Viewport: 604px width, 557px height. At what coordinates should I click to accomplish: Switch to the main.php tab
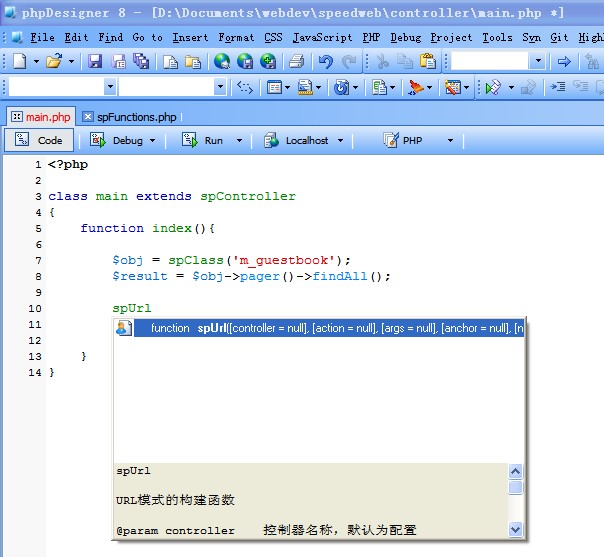pos(48,117)
